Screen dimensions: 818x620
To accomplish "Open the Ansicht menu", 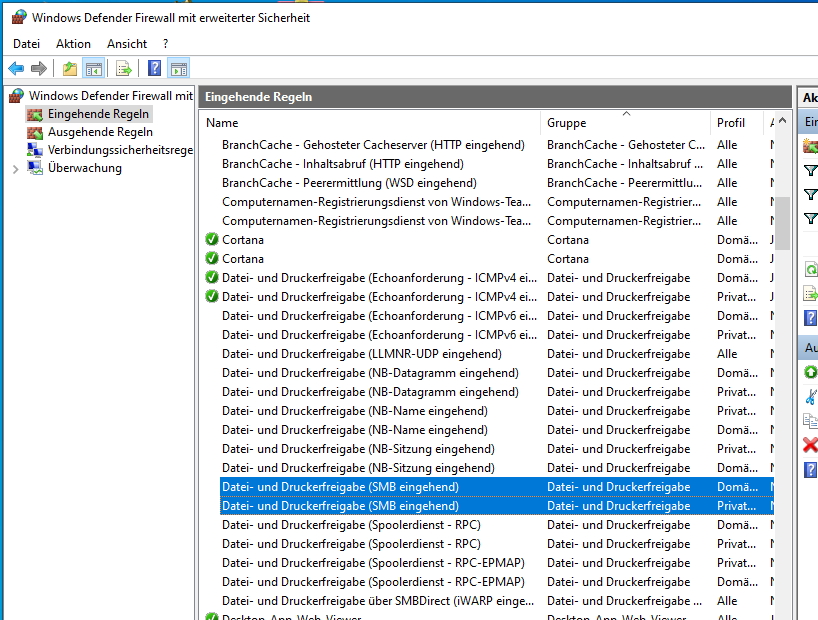I will click(x=127, y=44).
